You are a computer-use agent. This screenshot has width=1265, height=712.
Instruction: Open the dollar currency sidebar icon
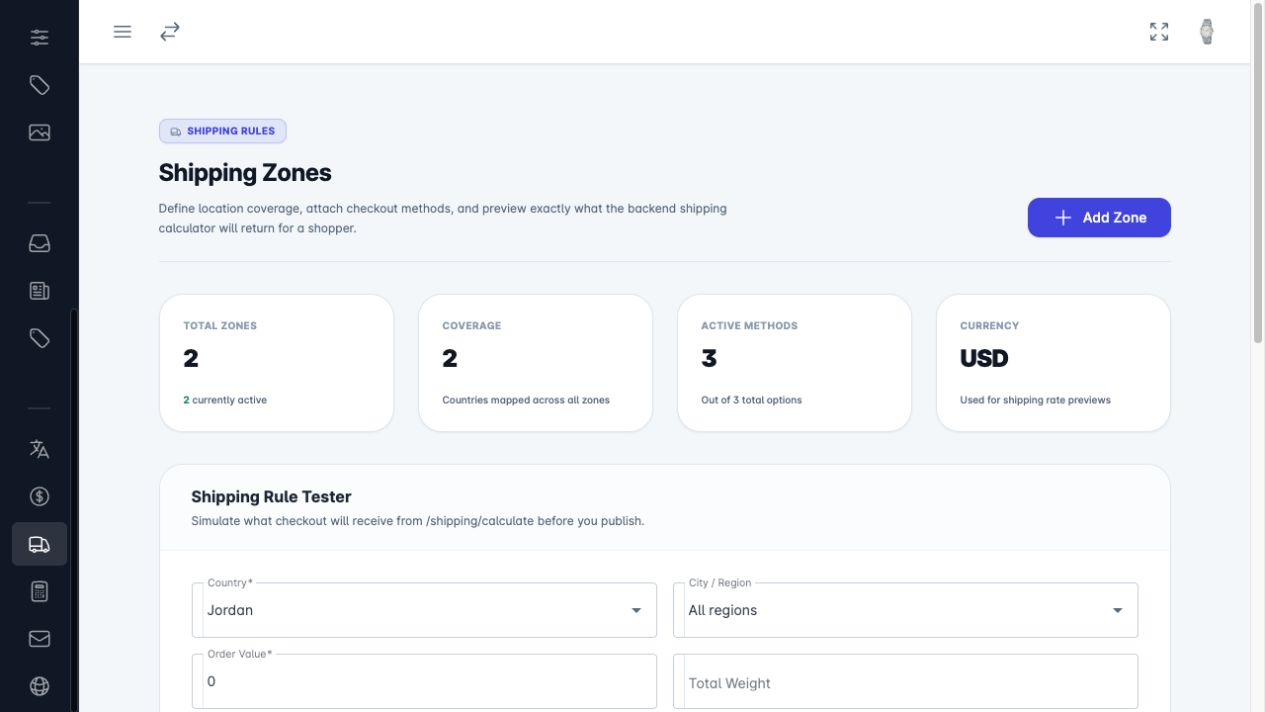[x=39, y=496]
